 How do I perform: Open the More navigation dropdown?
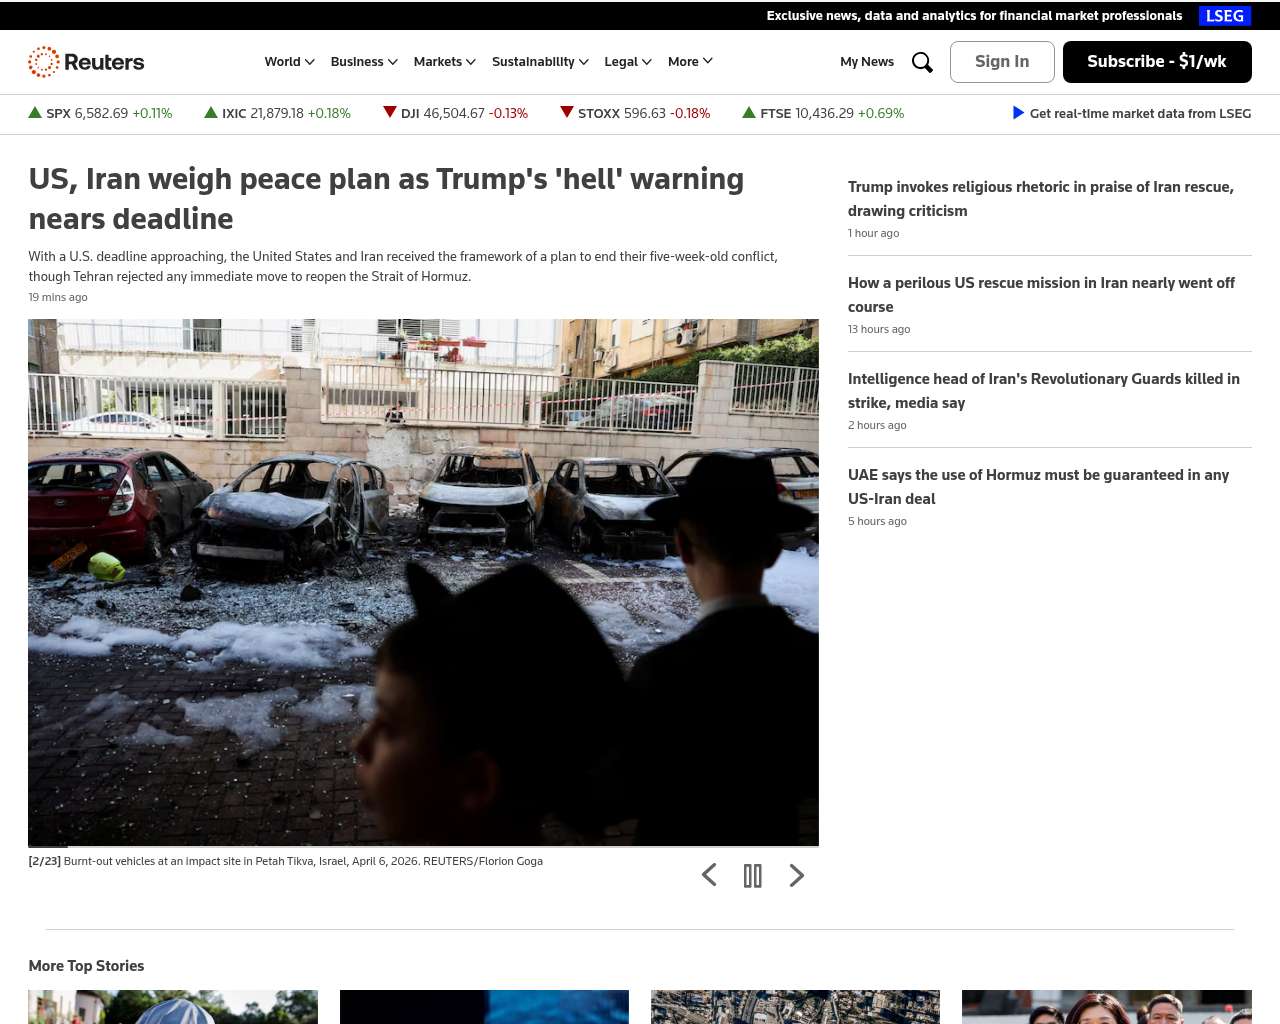point(690,62)
